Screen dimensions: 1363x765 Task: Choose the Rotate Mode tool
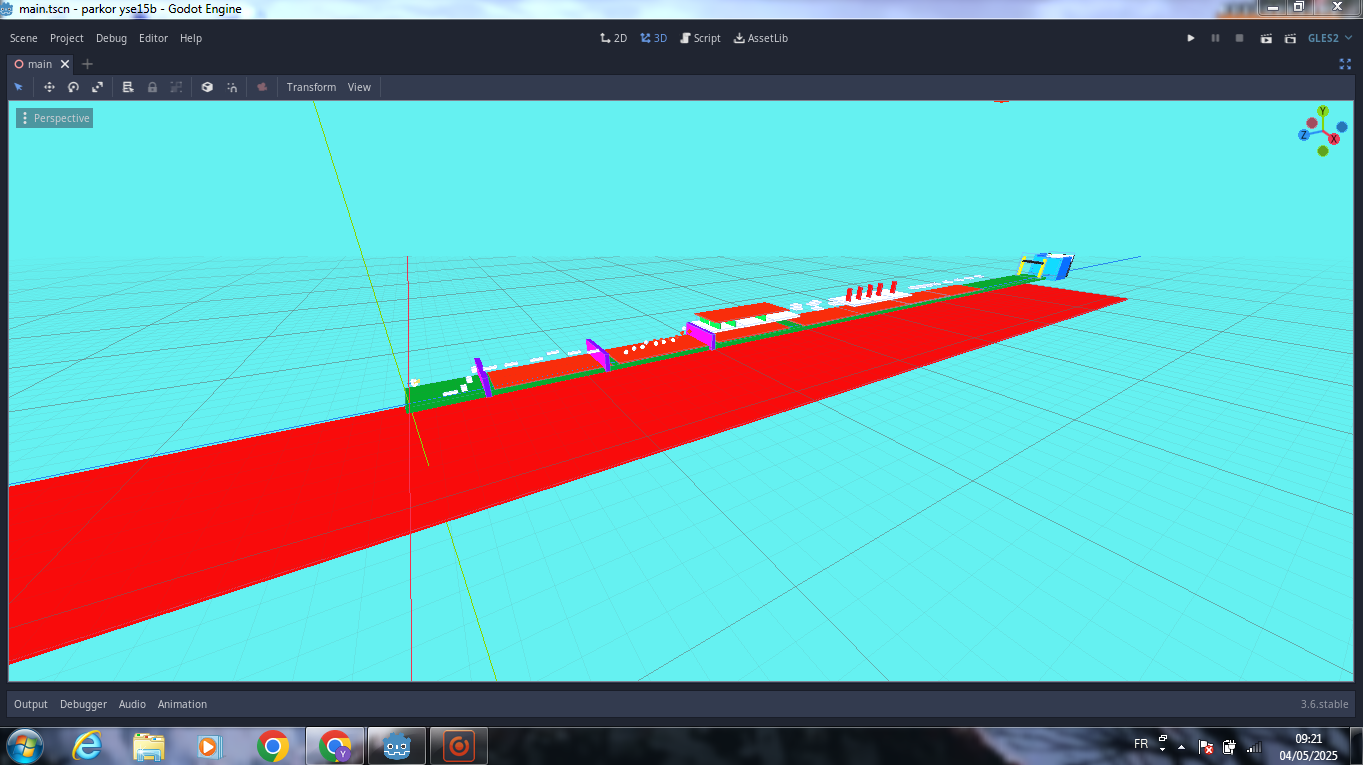[x=73, y=87]
